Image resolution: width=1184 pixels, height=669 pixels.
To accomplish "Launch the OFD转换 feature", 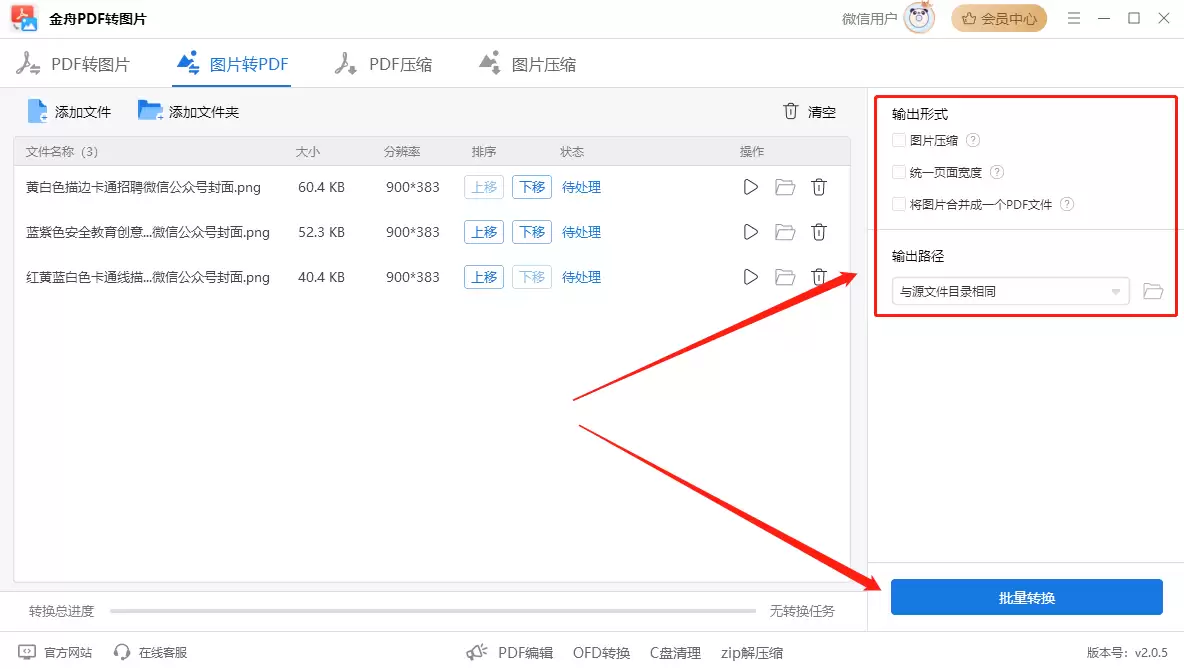I will coord(601,651).
